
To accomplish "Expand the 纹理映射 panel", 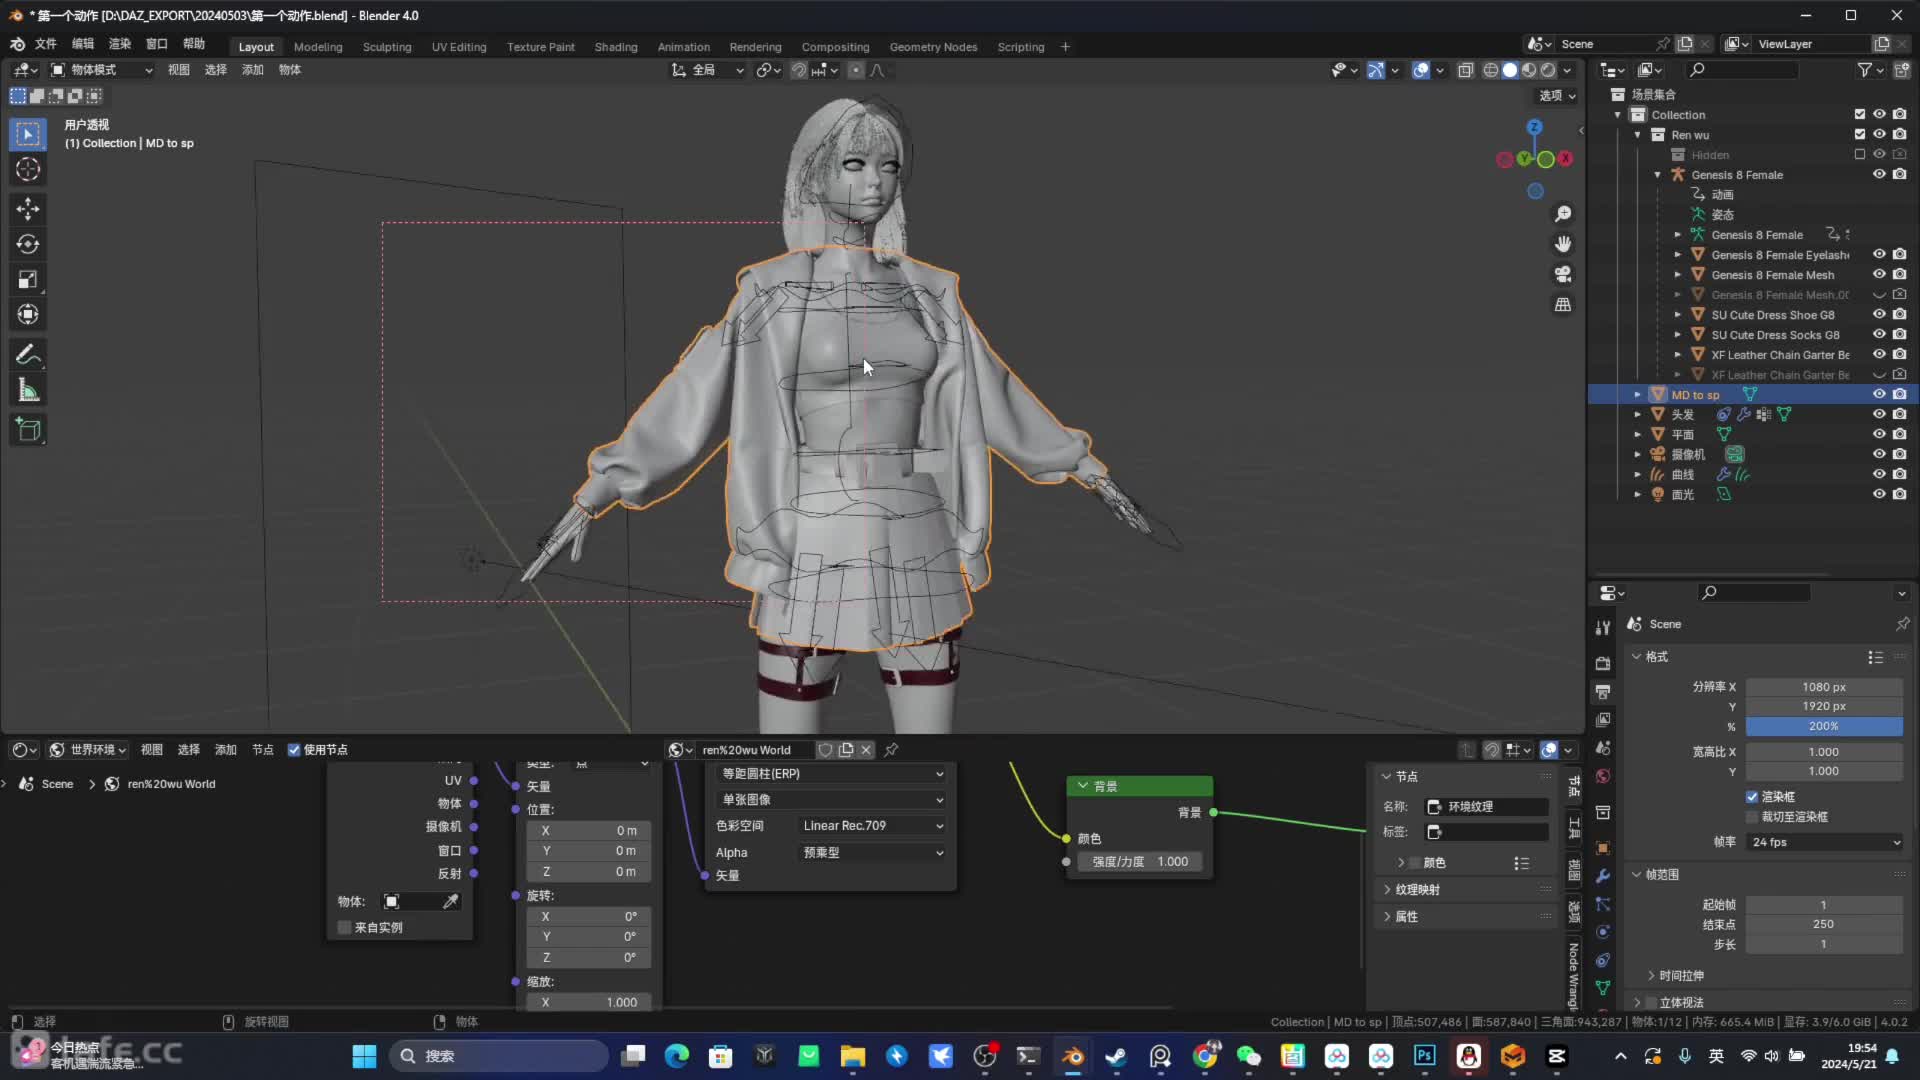I will [x=1417, y=890].
